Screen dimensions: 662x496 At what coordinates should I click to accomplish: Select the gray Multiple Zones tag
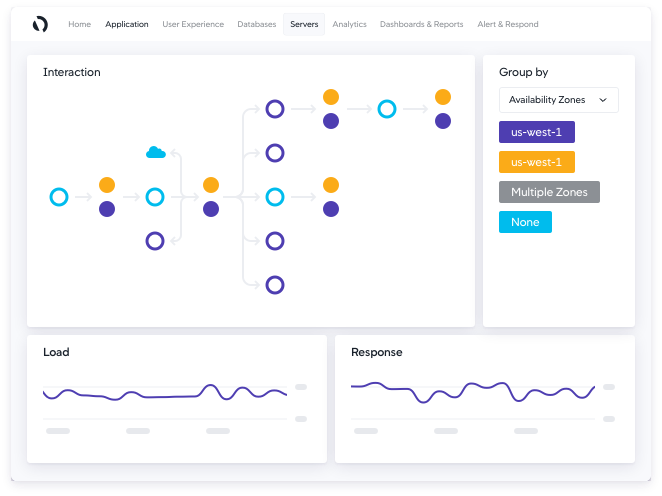[x=549, y=192]
